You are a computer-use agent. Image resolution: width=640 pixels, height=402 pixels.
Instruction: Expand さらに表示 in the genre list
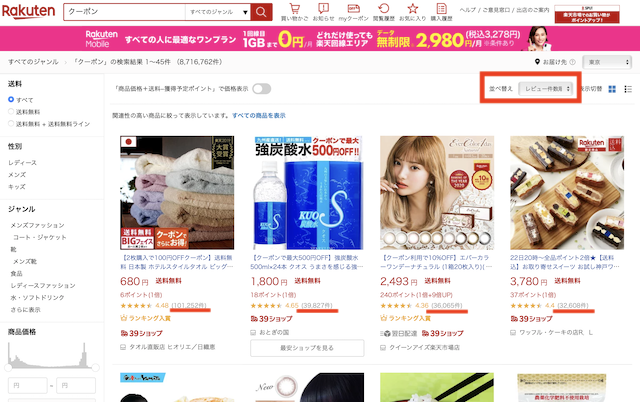(x=25, y=309)
